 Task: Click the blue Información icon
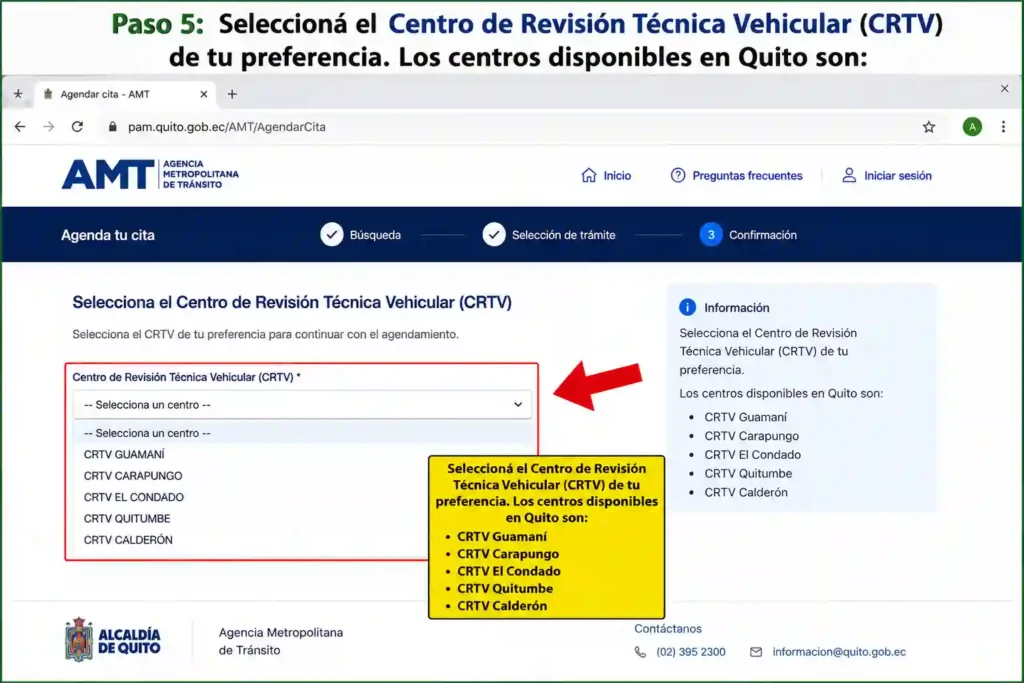pos(687,307)
